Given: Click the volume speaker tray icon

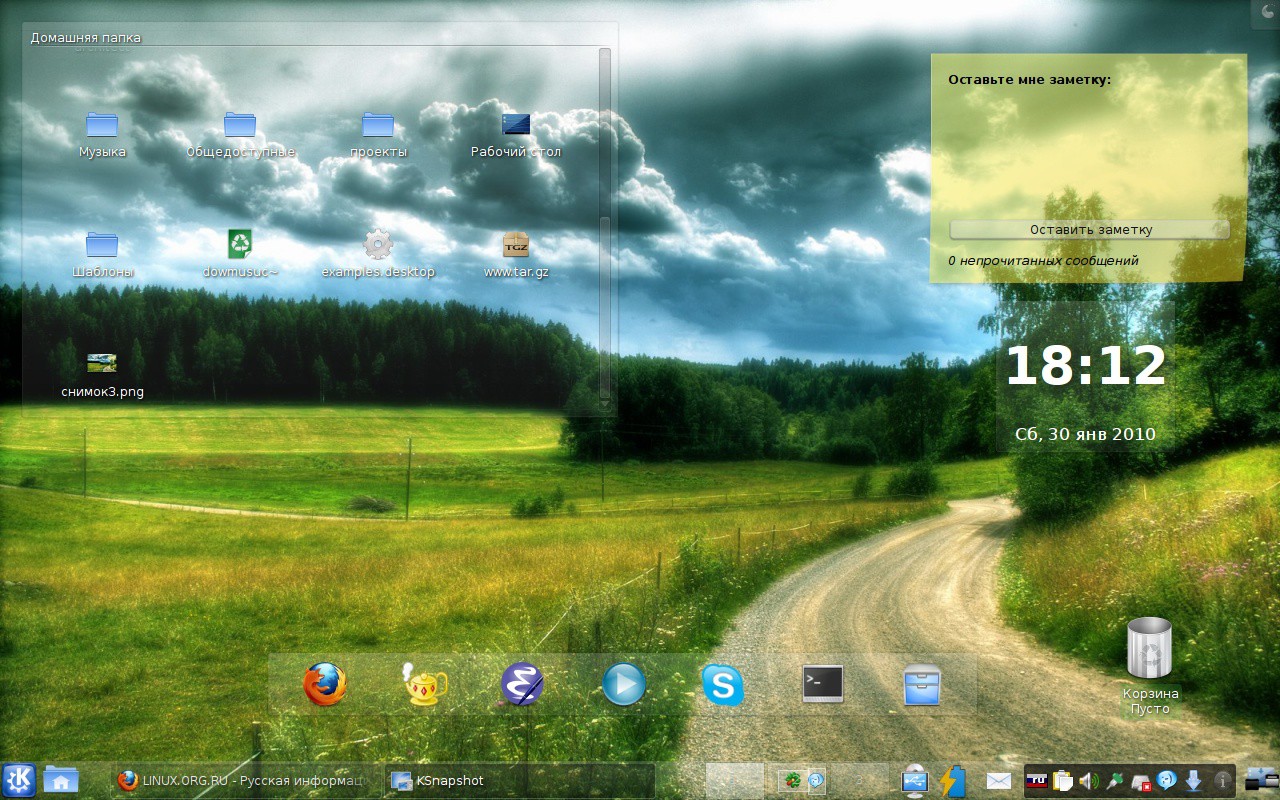Looking at the screenshot, I should pos(1088,780).
